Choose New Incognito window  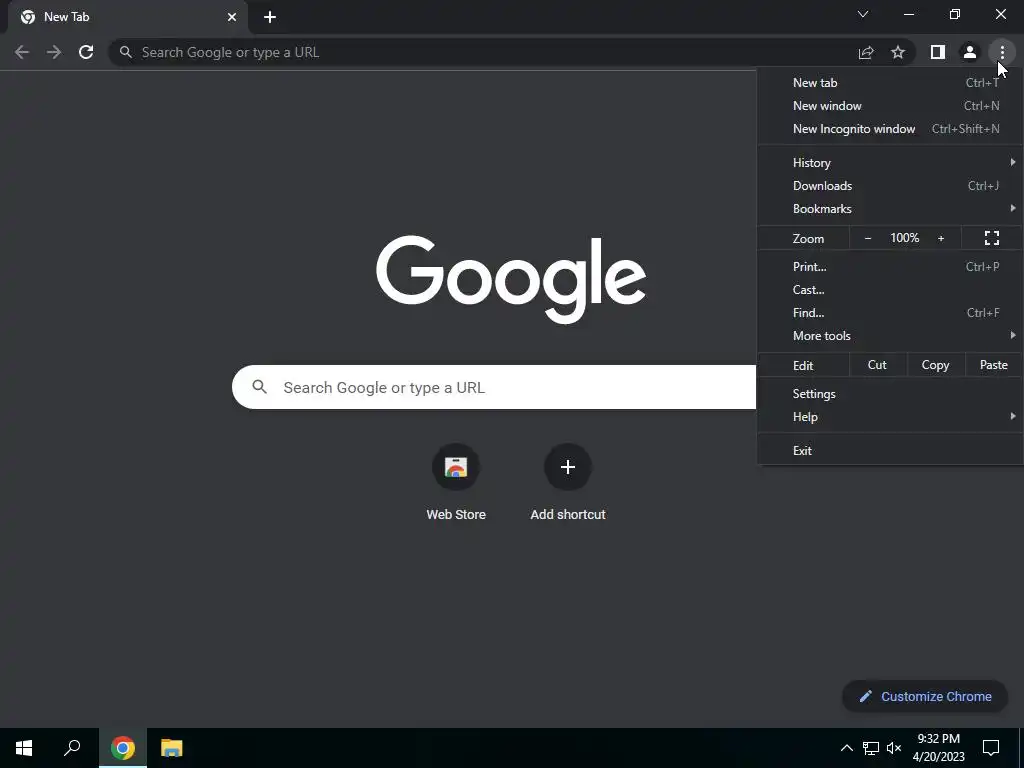[x=890, y=129]
